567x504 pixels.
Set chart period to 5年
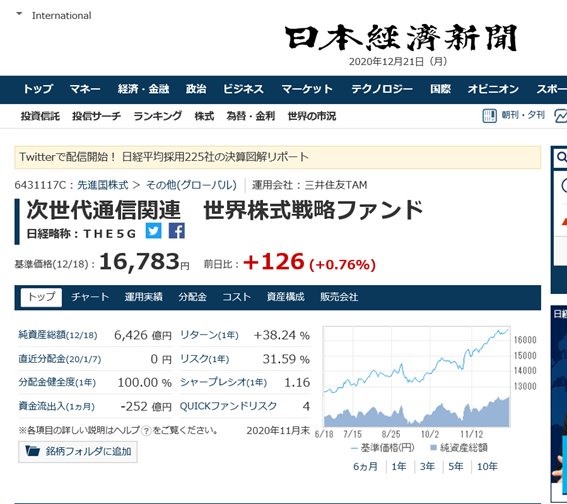(456, 467)
